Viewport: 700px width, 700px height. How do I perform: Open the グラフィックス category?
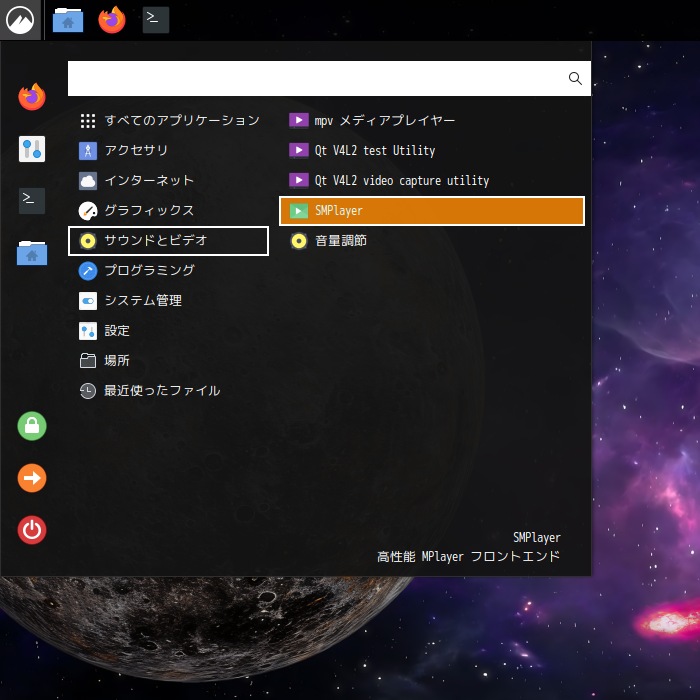coord(169,211)
